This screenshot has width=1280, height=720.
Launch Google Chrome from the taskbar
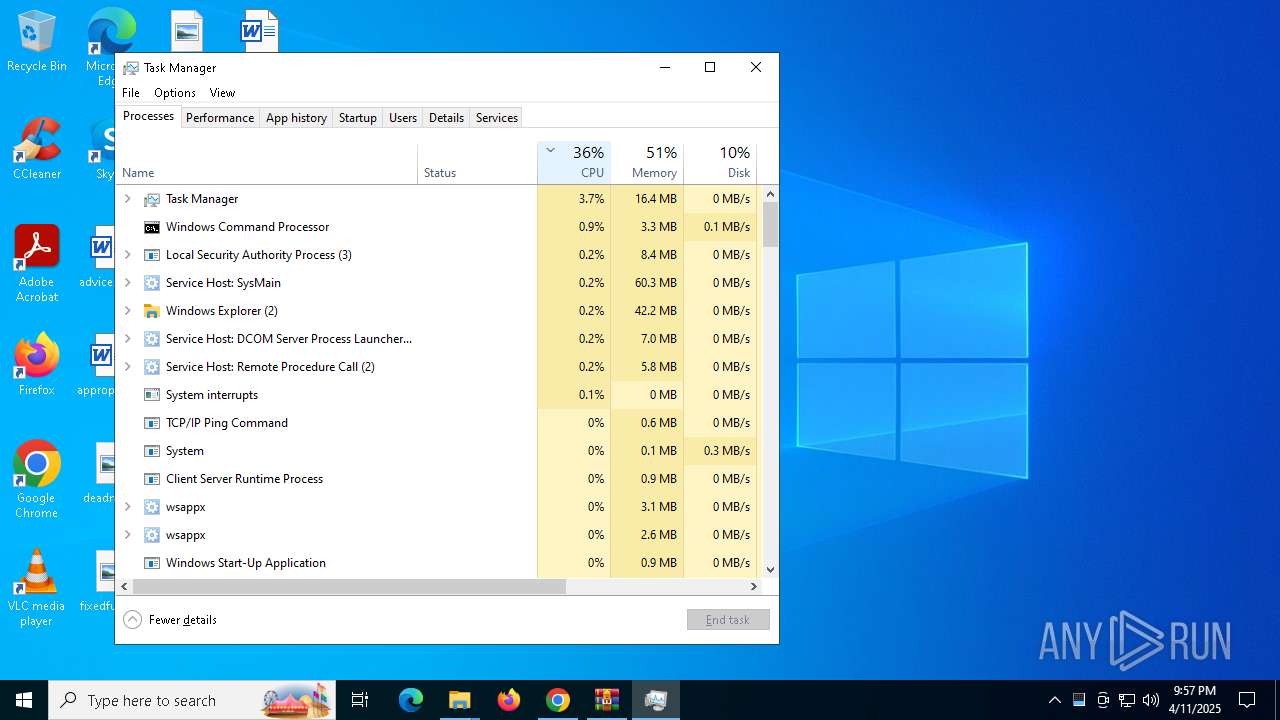558,700
